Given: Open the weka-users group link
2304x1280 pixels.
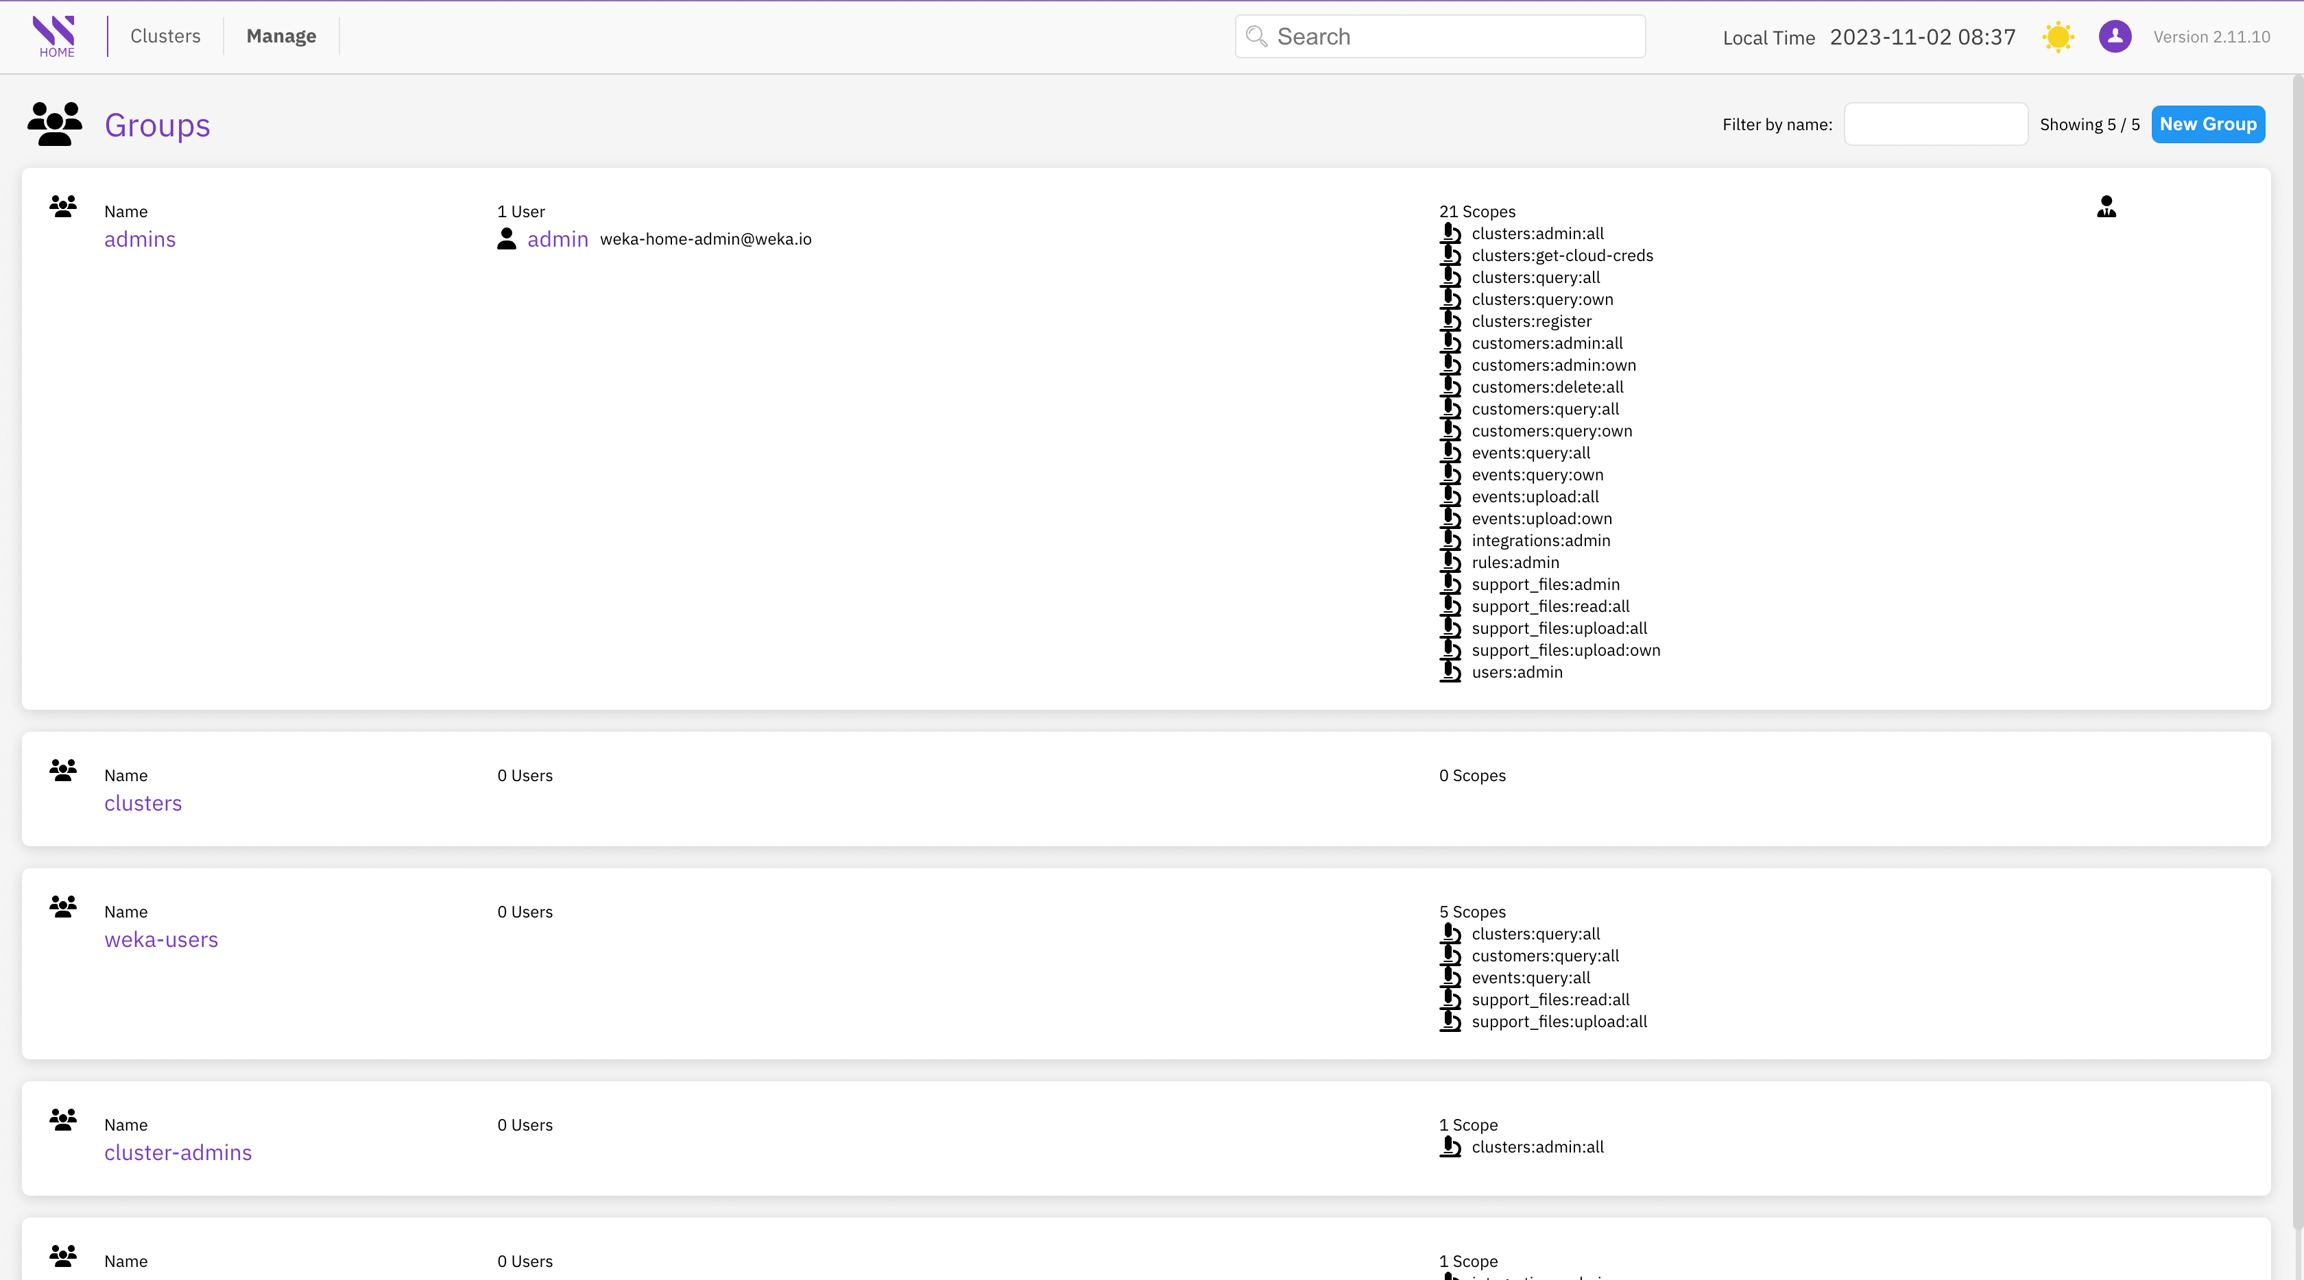Looking at the screenshot, I should point(161,939).
